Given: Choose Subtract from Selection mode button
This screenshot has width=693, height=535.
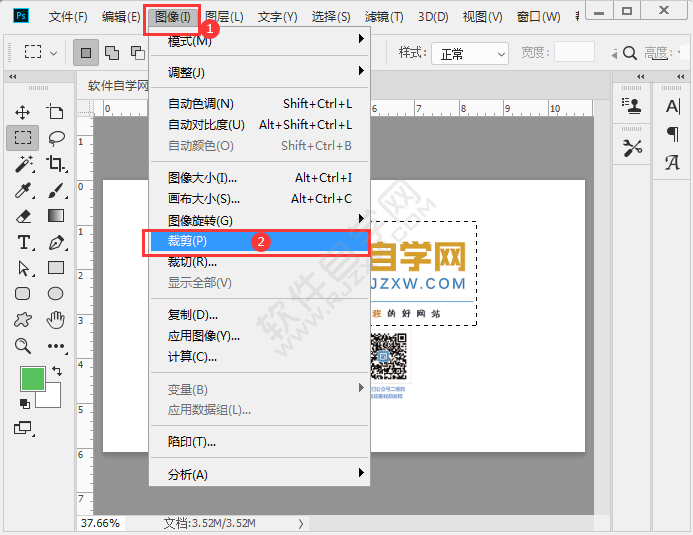Looking at the screenshot, I should point(138,53).
